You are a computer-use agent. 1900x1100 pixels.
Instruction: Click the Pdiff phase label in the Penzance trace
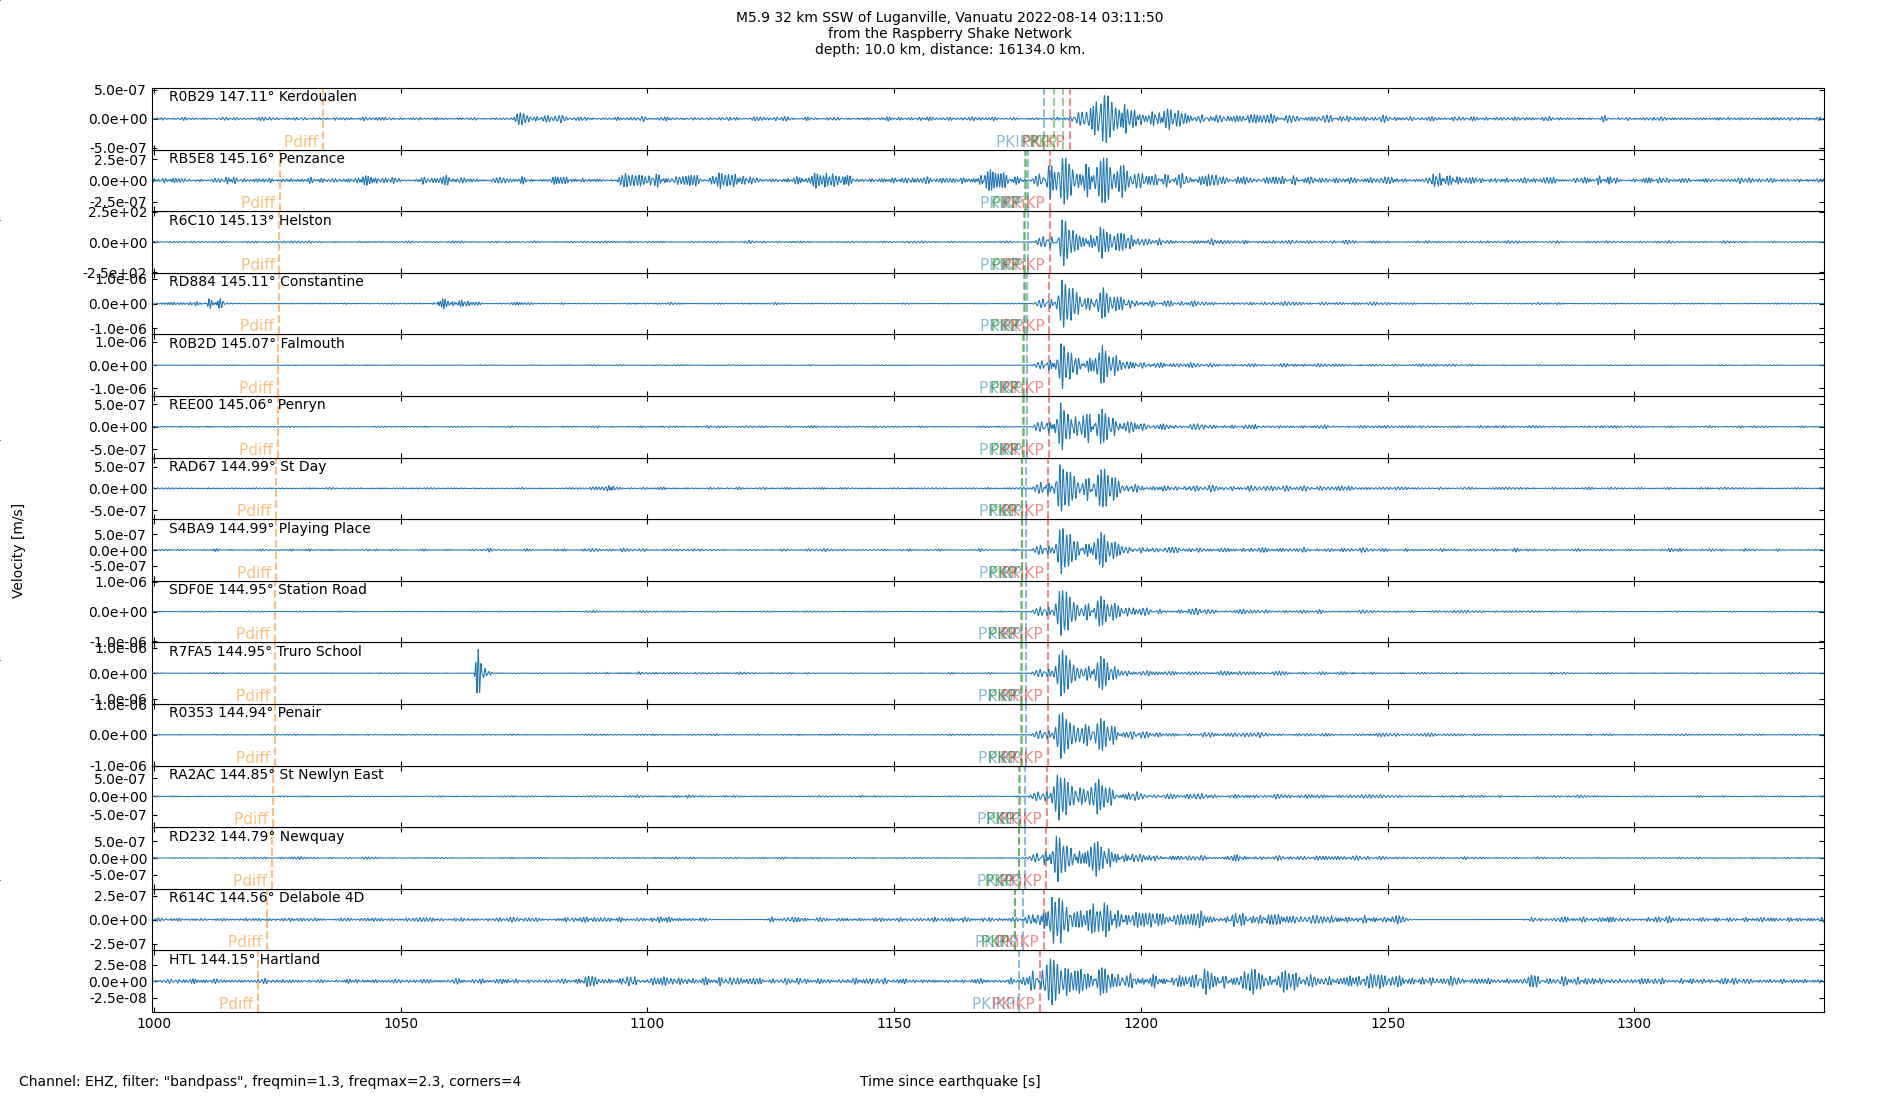[258, 203]
